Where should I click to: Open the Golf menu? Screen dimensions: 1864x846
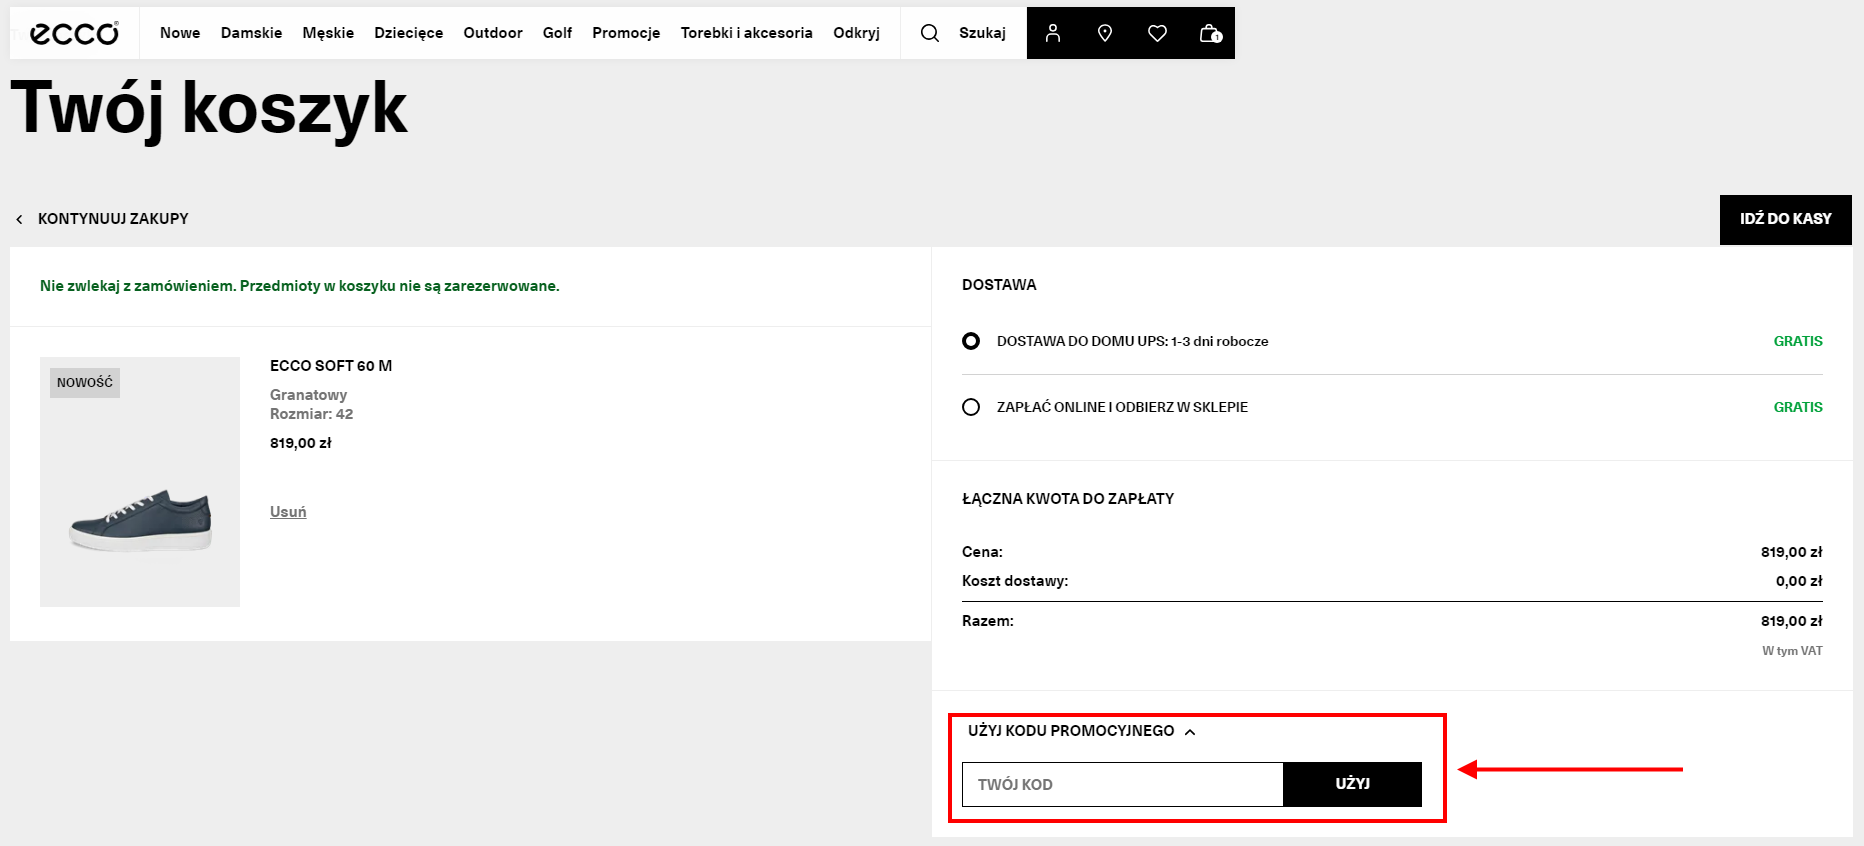(x=557, y=33)
